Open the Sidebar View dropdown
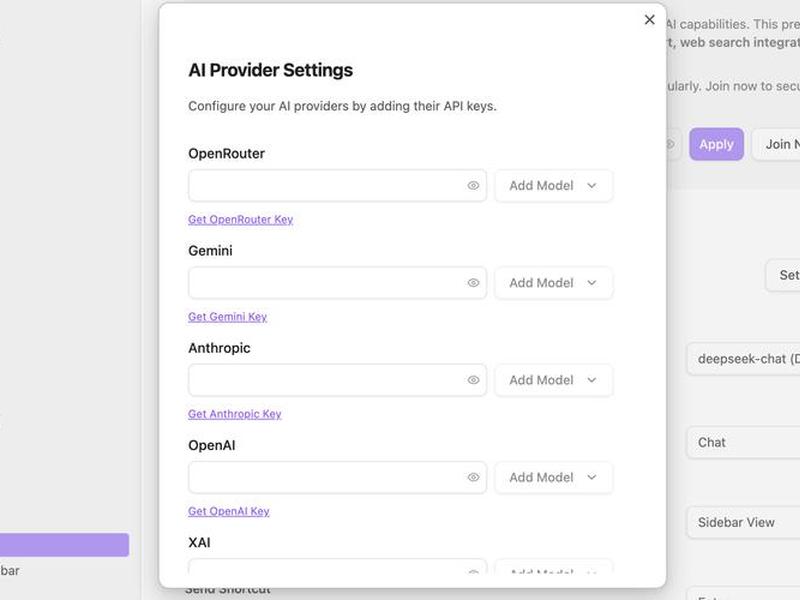The height and width of the screenshot is (600, 800). [743, 522]
